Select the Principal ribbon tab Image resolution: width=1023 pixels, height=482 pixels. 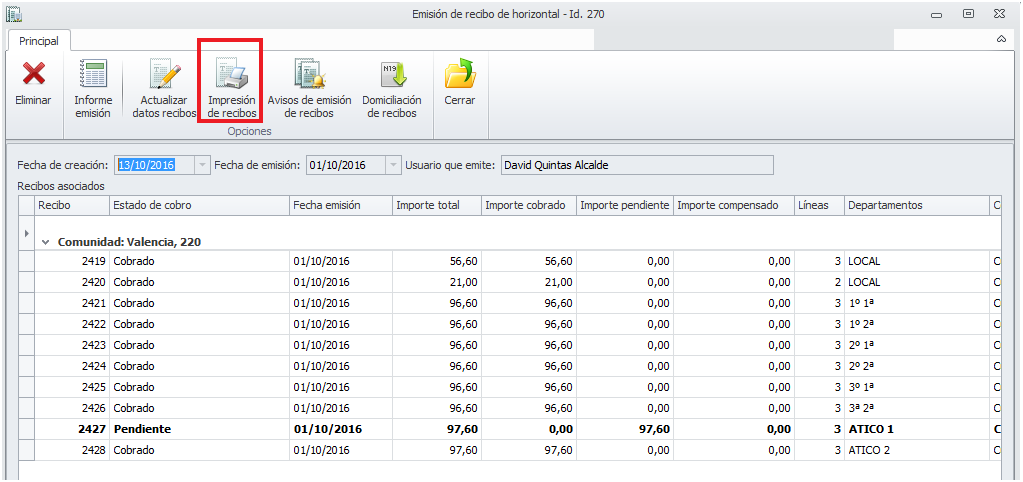(39, 41)
